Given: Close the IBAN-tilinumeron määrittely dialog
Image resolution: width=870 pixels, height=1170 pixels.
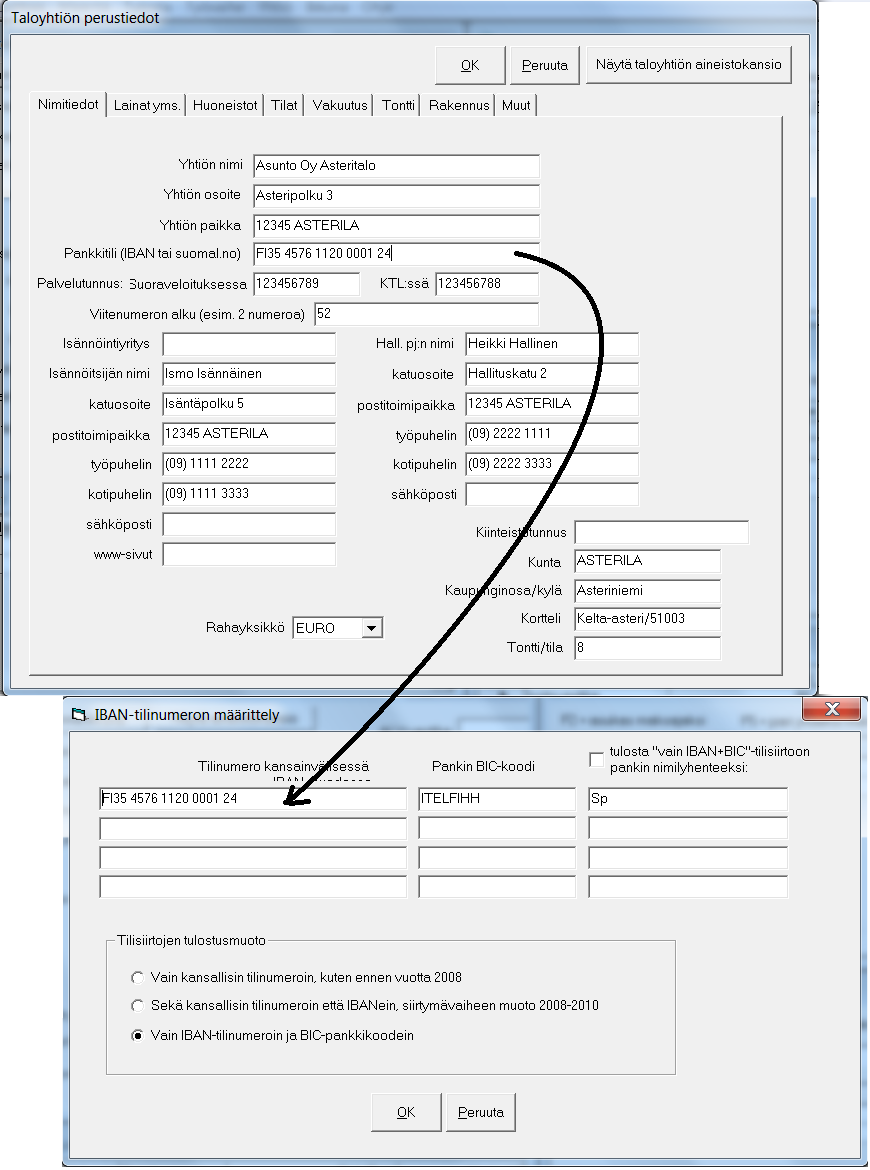Looking at the screenshot, I should coord(832,709).
